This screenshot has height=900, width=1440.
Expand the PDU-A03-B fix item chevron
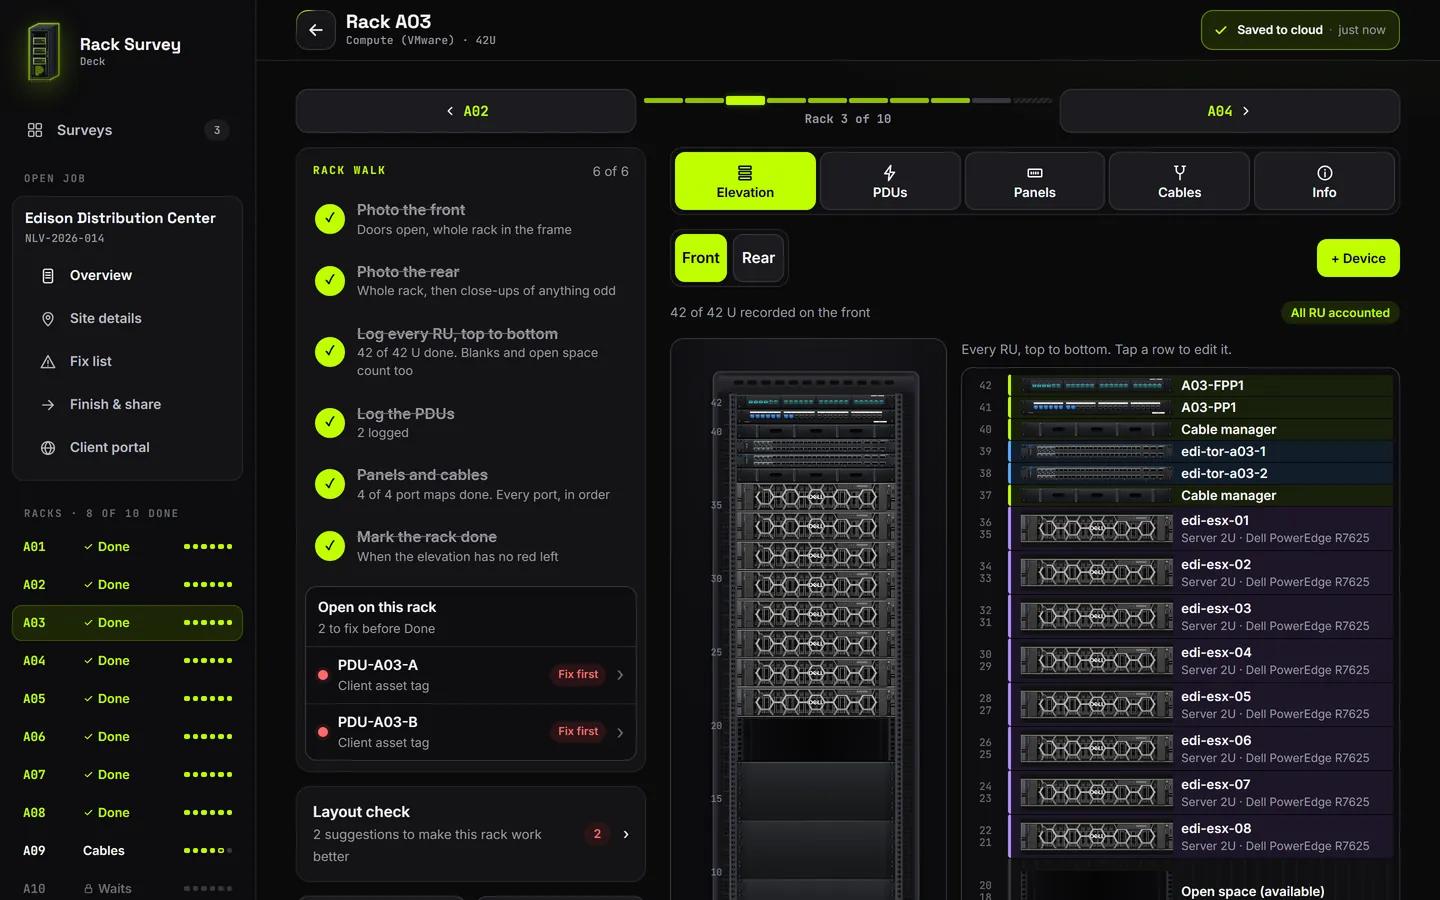tap(620, 732)
